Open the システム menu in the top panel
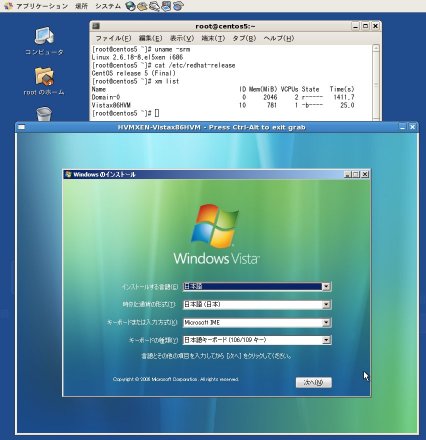 (x=108, y=6)
